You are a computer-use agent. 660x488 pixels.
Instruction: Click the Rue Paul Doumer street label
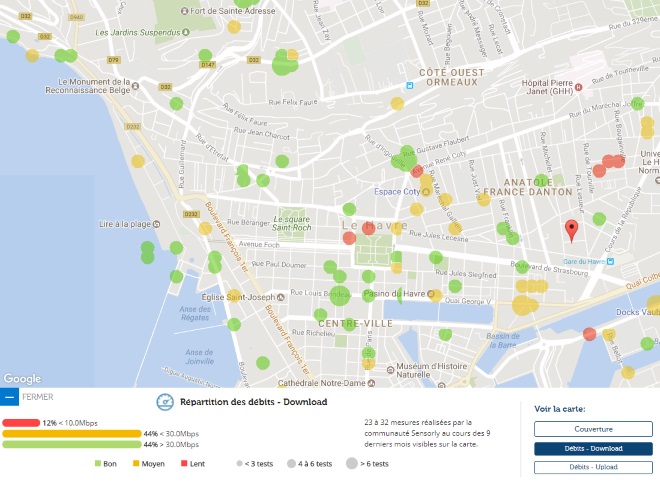(x=279, y=264)
